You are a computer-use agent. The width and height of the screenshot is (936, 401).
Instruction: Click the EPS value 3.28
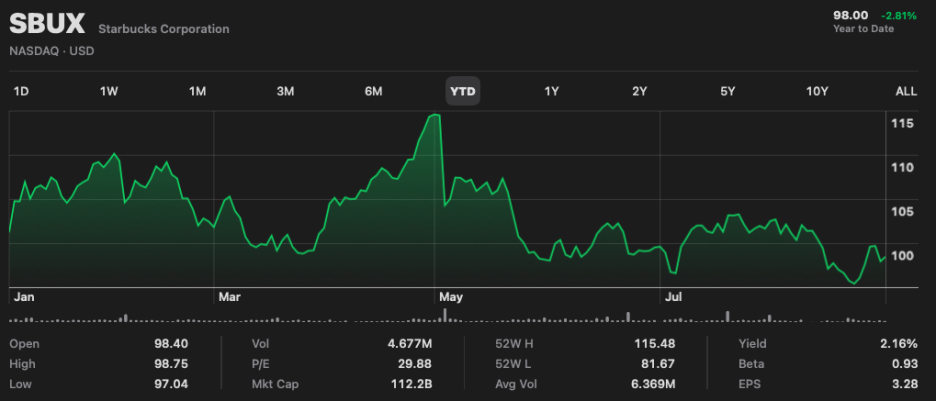[x=905, y=384]
